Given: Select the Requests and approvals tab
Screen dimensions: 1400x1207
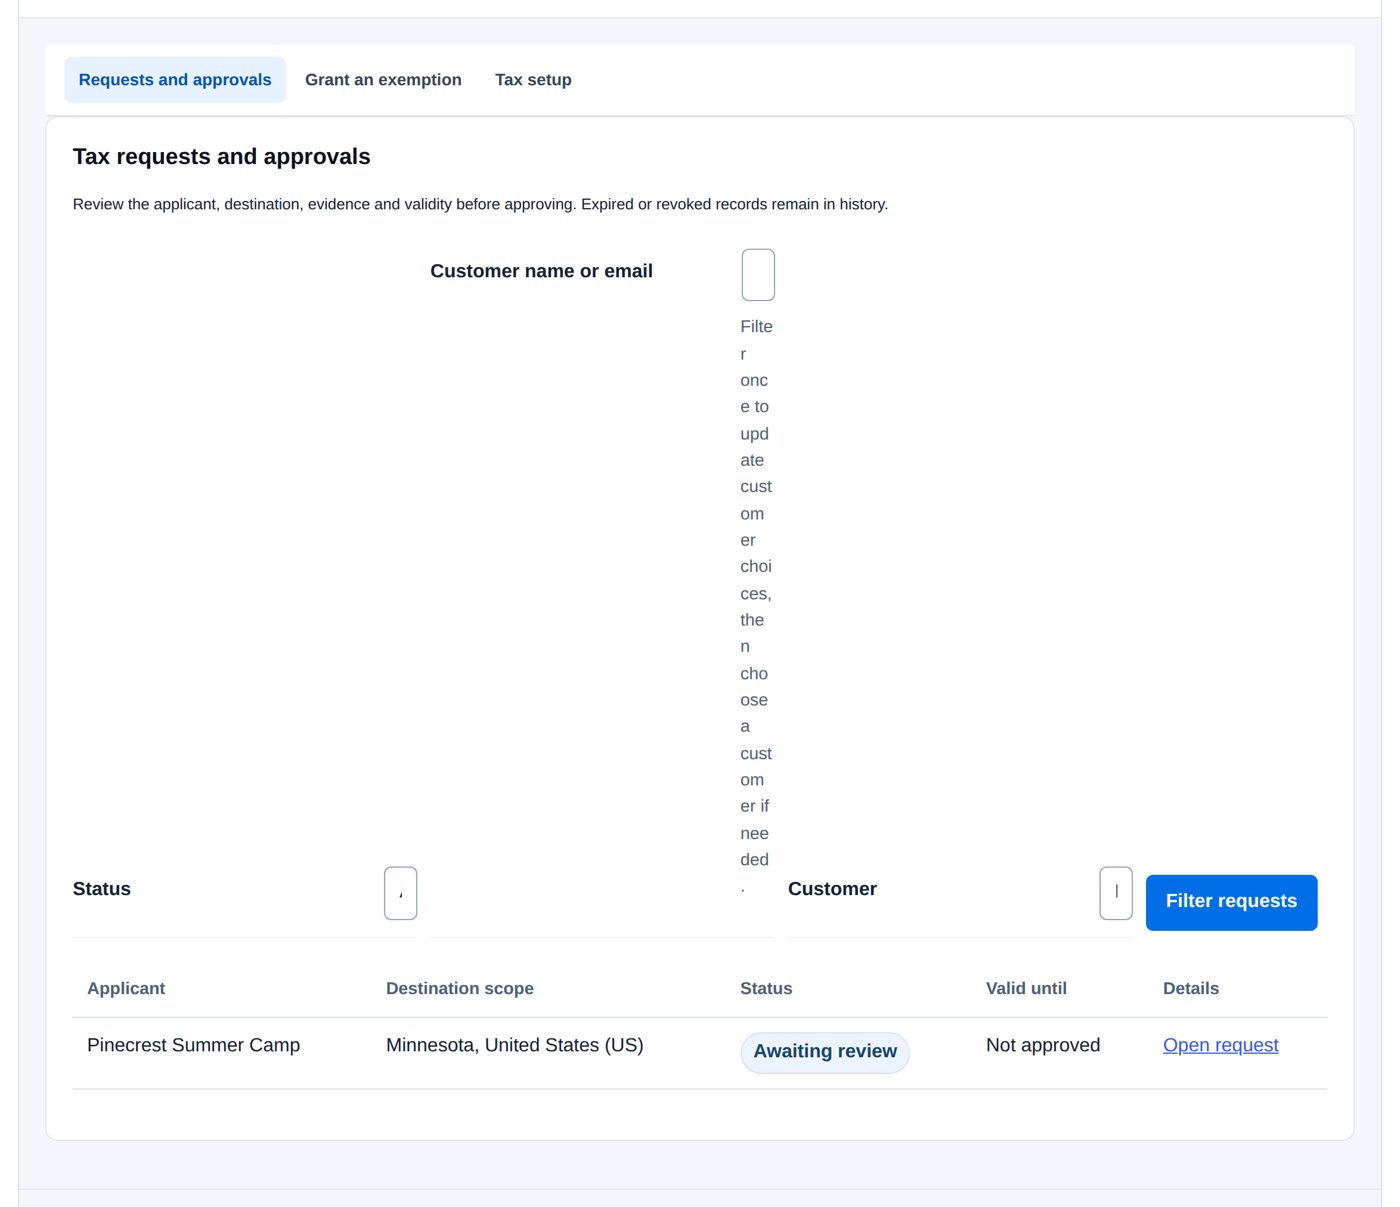Looking at the screenshot, I should 175,80.
